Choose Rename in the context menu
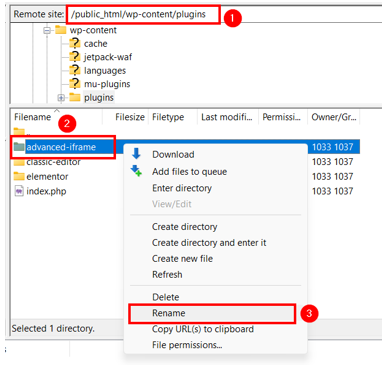The image size is (382, 365). [x=212, y=313]
